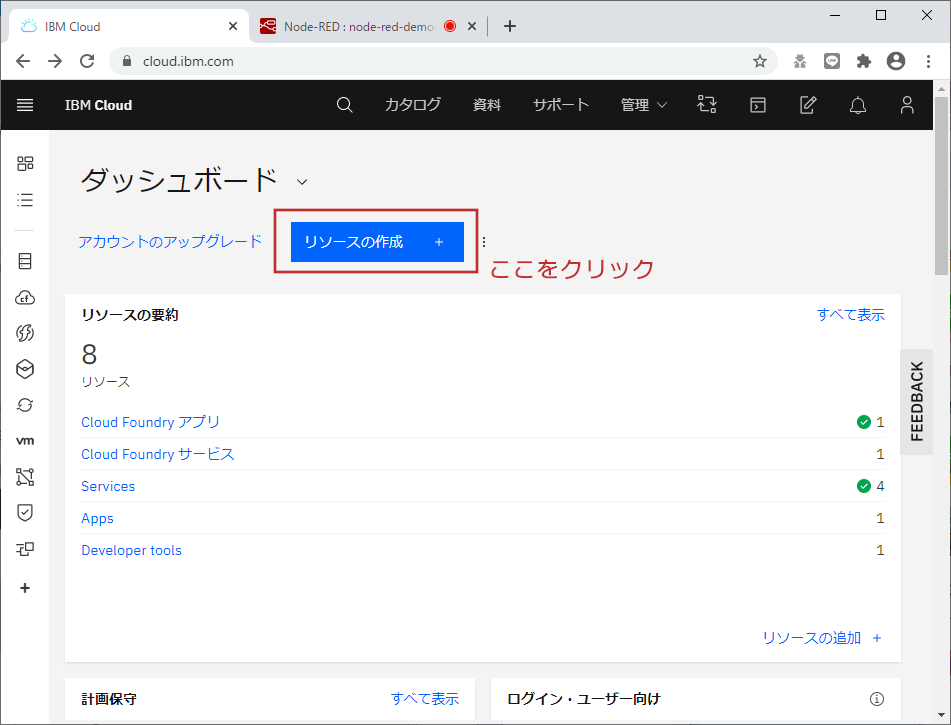Open the resource list icon in the sidebar
The image size is (951, 725).
(x=24, y=200)
